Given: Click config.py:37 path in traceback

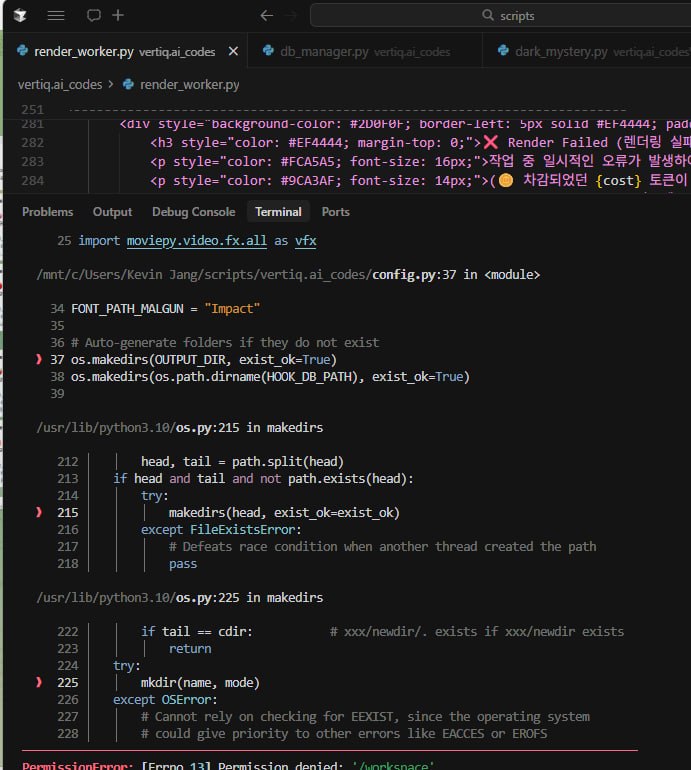Looking at the screenshot, I should click(x=288, y=275).
